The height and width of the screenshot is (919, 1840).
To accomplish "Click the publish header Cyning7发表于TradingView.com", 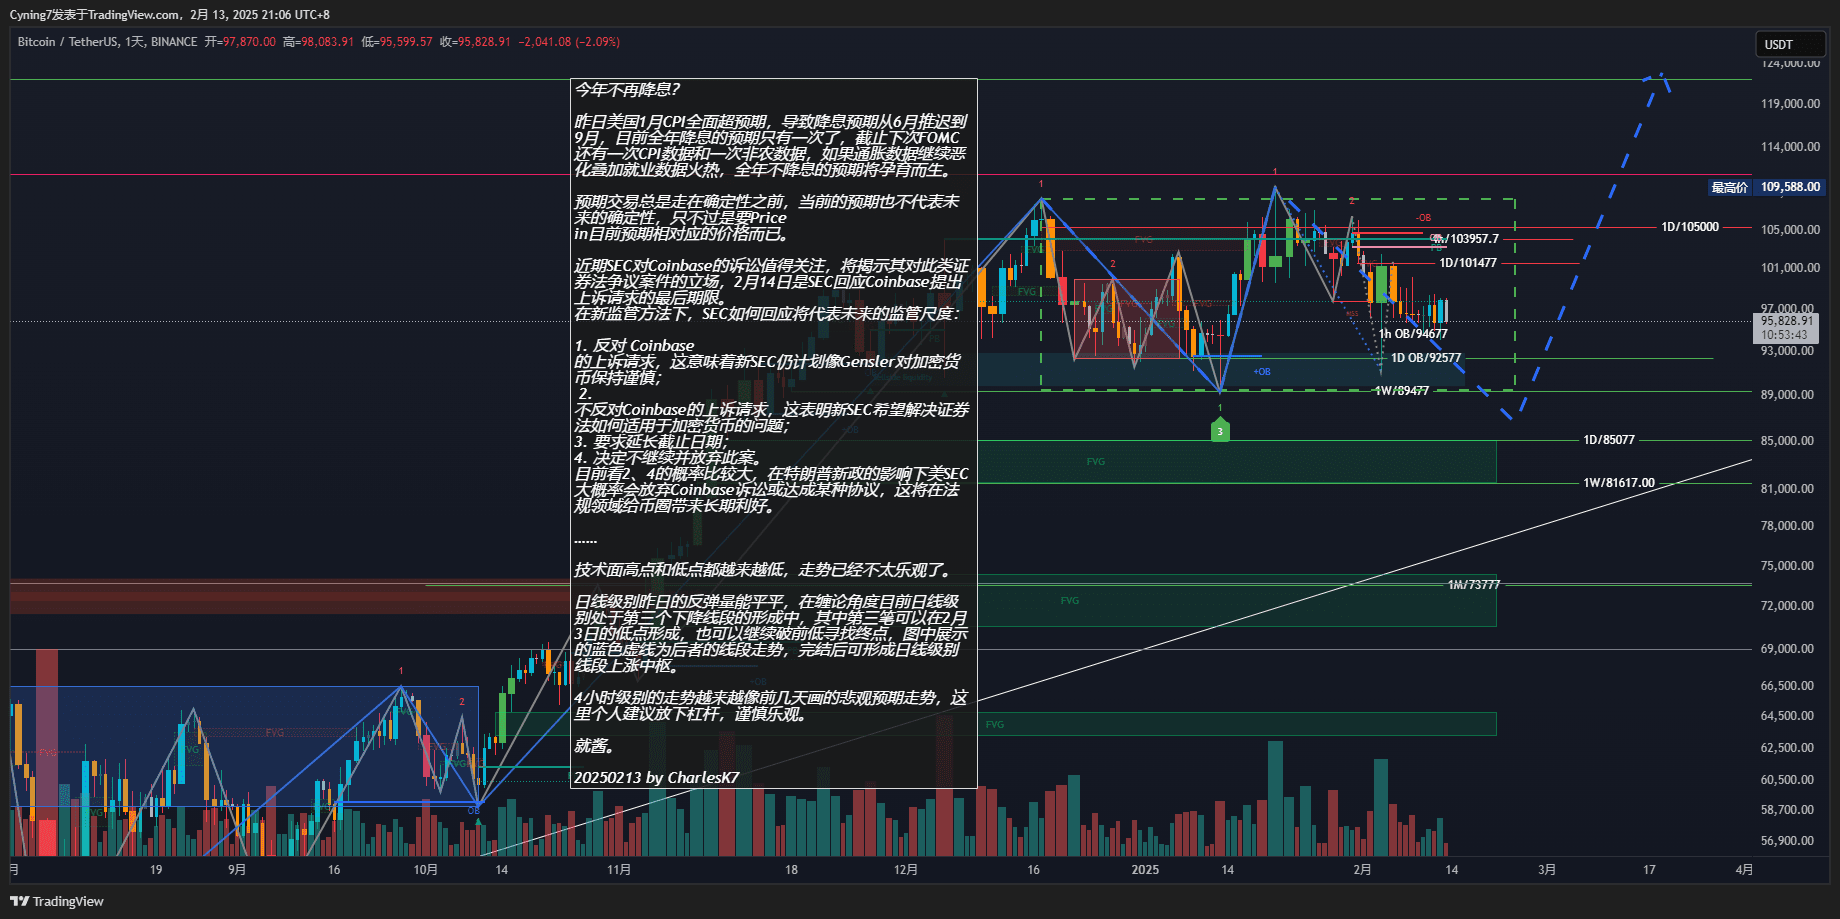I will pyautogui.click(x=95, y=15).
